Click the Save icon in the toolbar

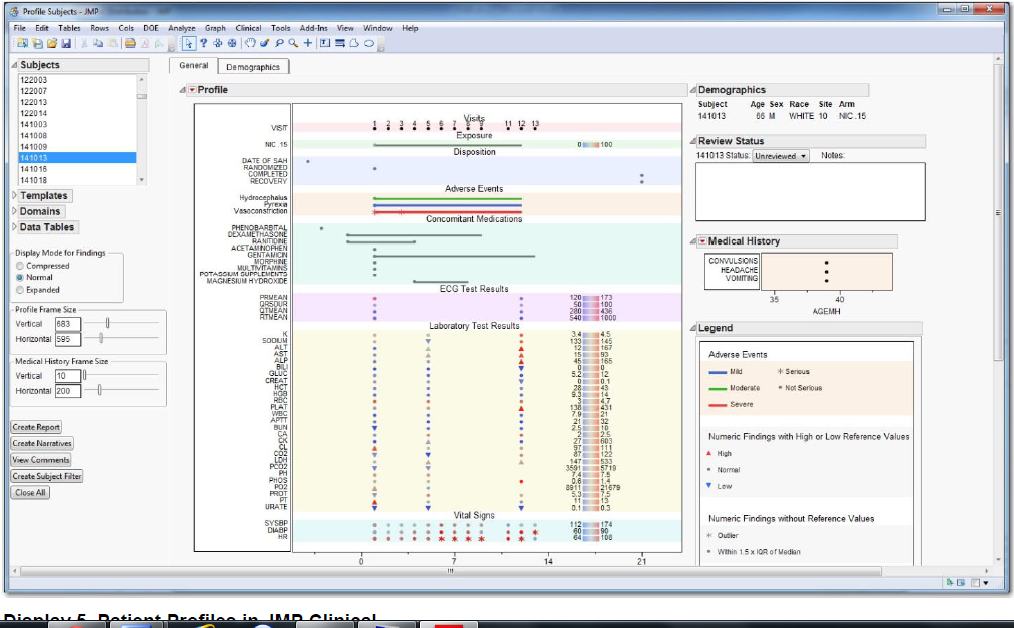[x=66, y=44]
